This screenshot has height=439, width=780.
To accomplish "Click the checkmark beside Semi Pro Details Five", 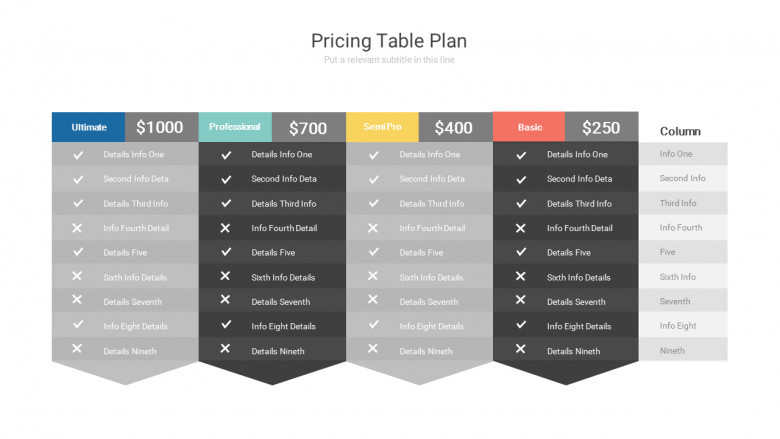I will pyautogui.click(x=373, y=252).
